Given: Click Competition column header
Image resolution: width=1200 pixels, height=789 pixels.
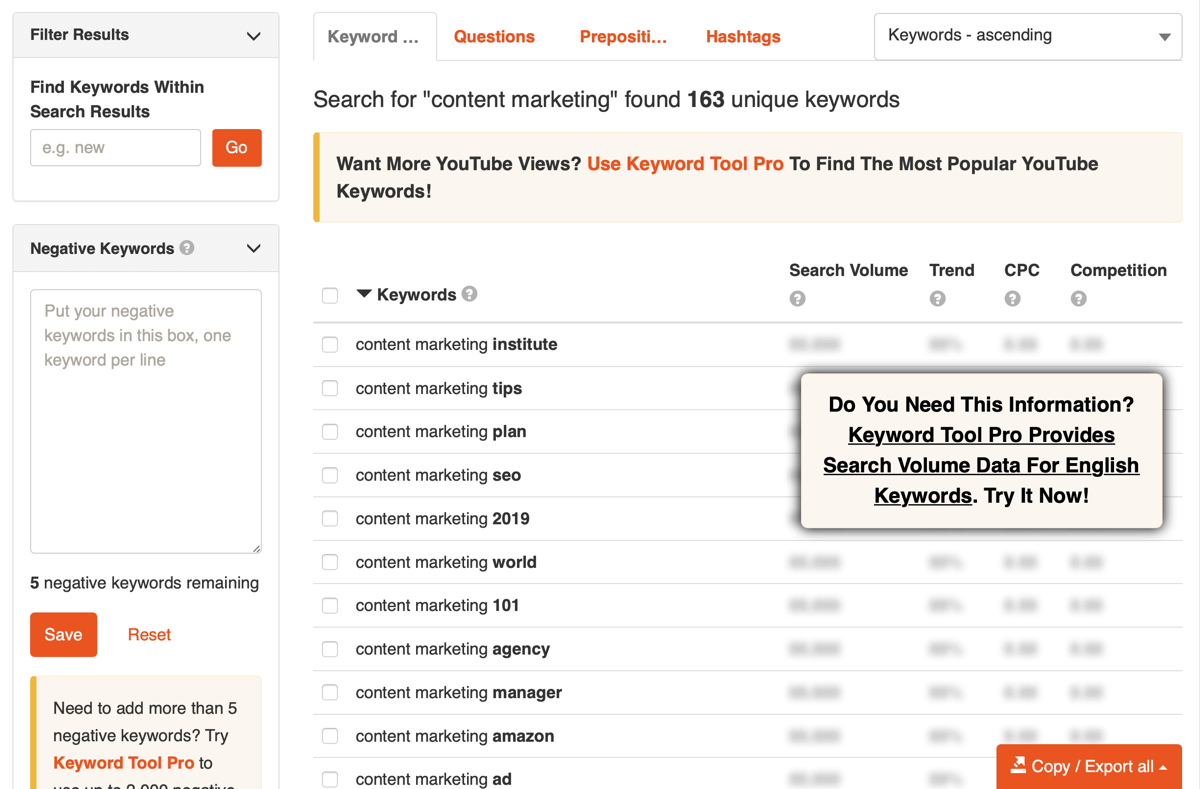Looking at the screenshot, I should click(1118, 270).
